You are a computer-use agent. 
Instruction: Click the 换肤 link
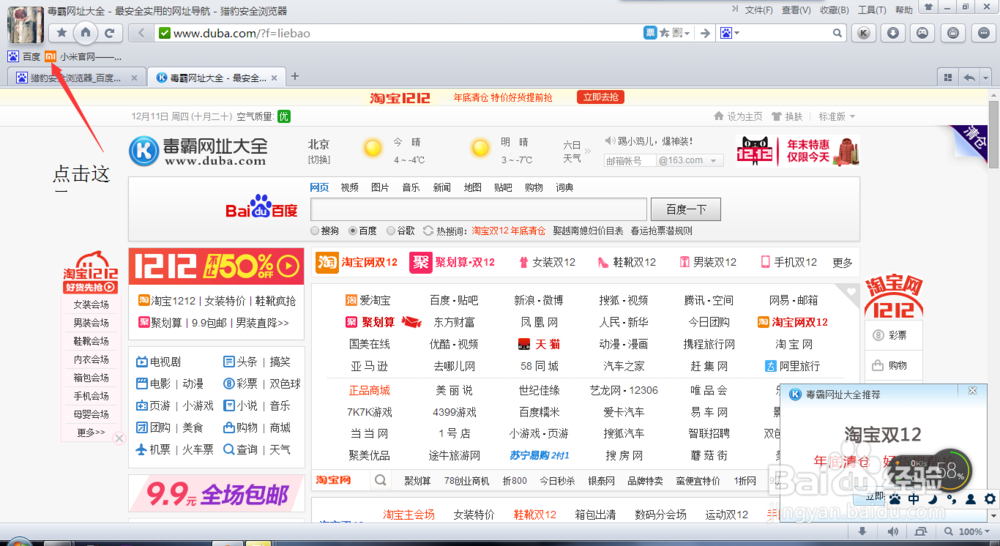point(787,116)
